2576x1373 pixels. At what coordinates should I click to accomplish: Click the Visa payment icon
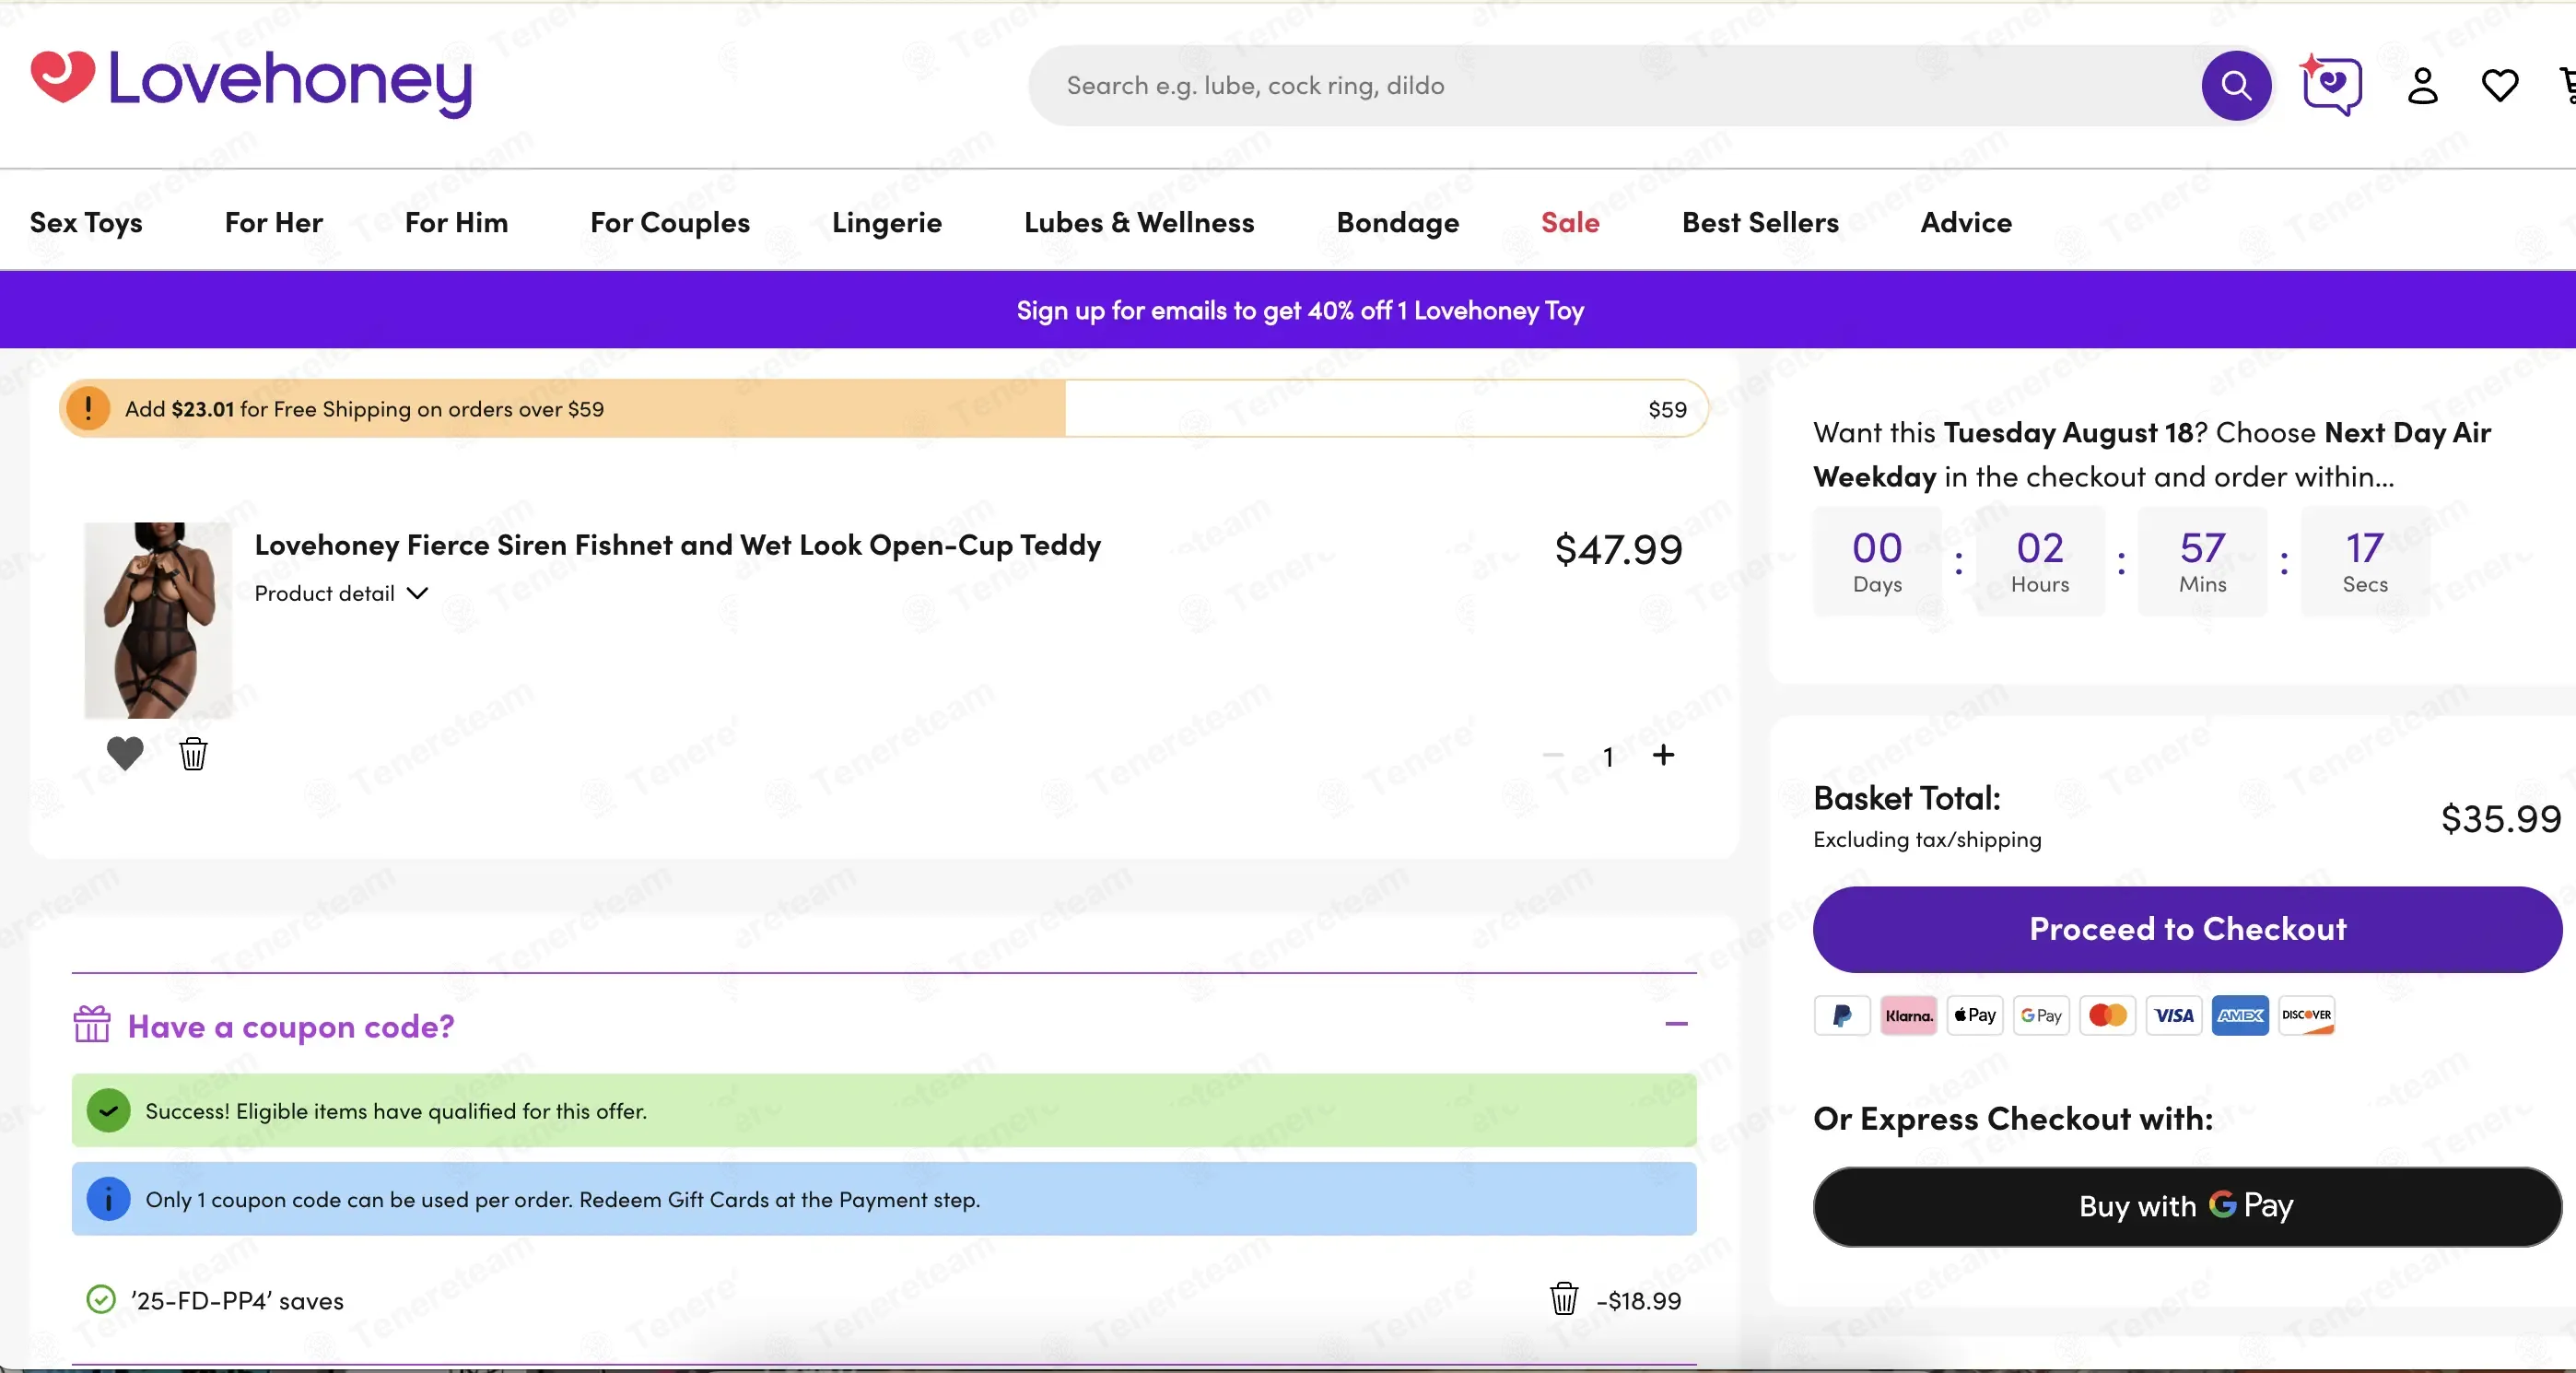2174,1015
